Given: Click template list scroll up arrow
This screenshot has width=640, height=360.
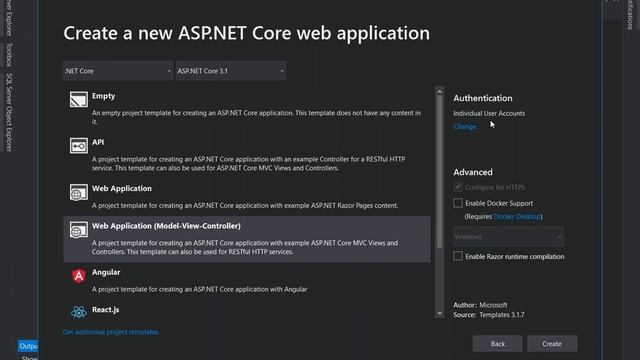Looking at the screenshot, I should [x=440, y=91].
